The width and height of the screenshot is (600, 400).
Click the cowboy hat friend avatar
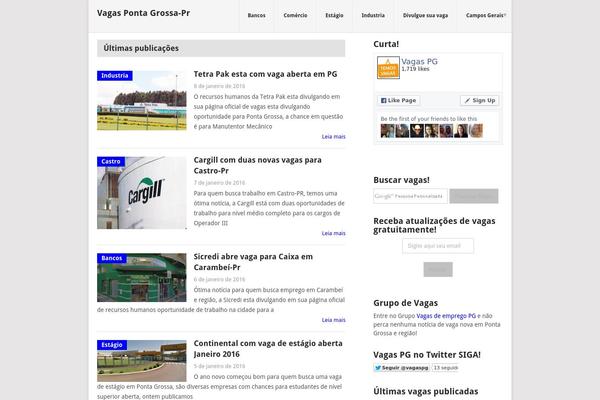click(x=417, y=131)
